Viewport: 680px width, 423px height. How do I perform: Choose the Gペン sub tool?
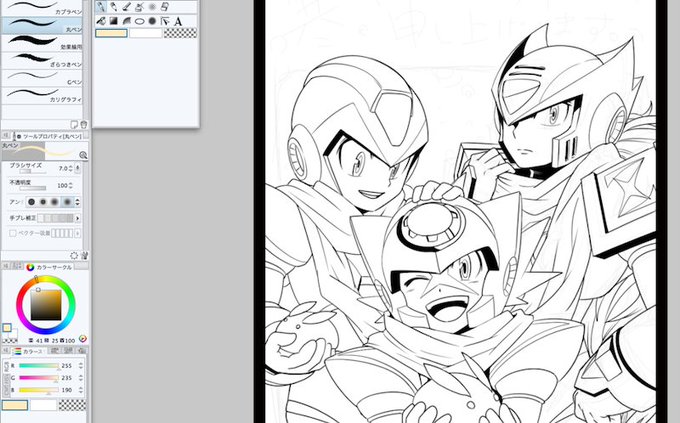pyautogui.click(x=42, y=77)
